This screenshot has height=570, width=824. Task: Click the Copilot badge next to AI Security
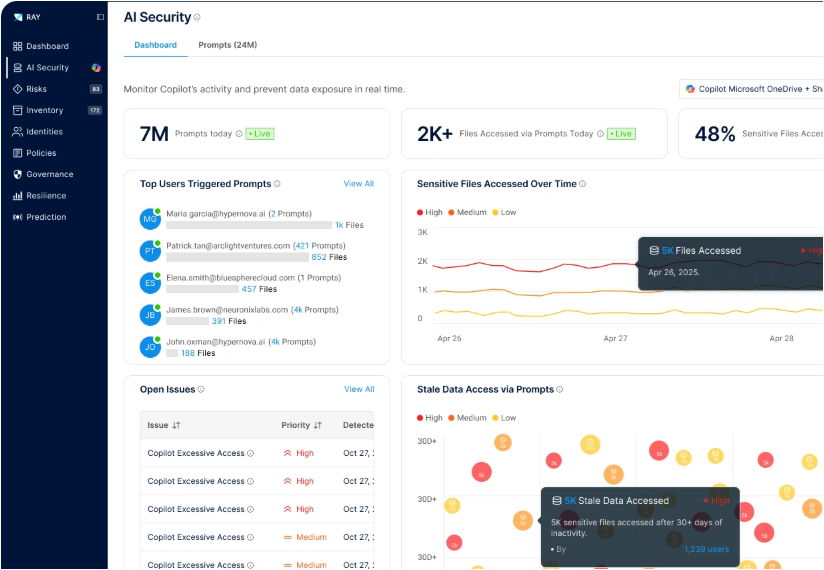point(96,68)
